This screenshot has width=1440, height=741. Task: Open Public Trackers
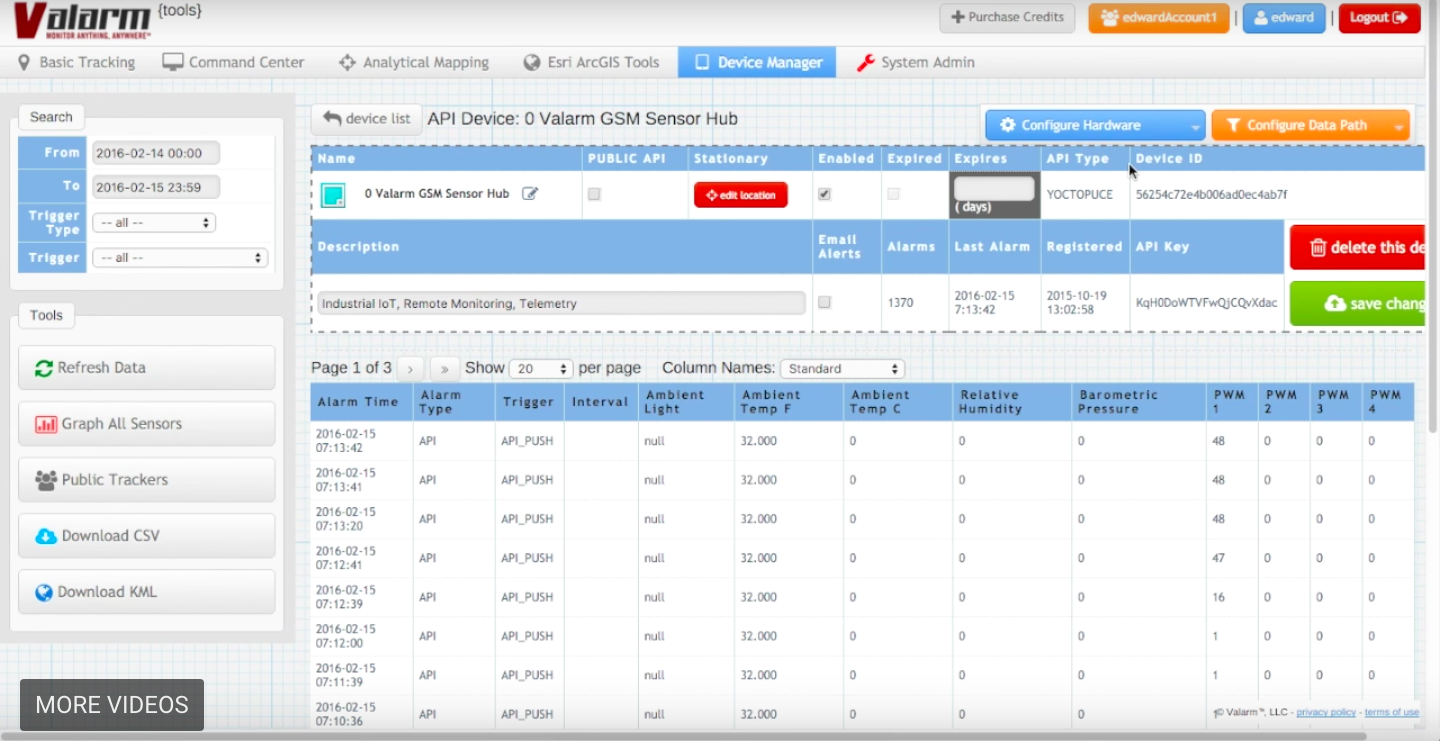pos(146,480)
